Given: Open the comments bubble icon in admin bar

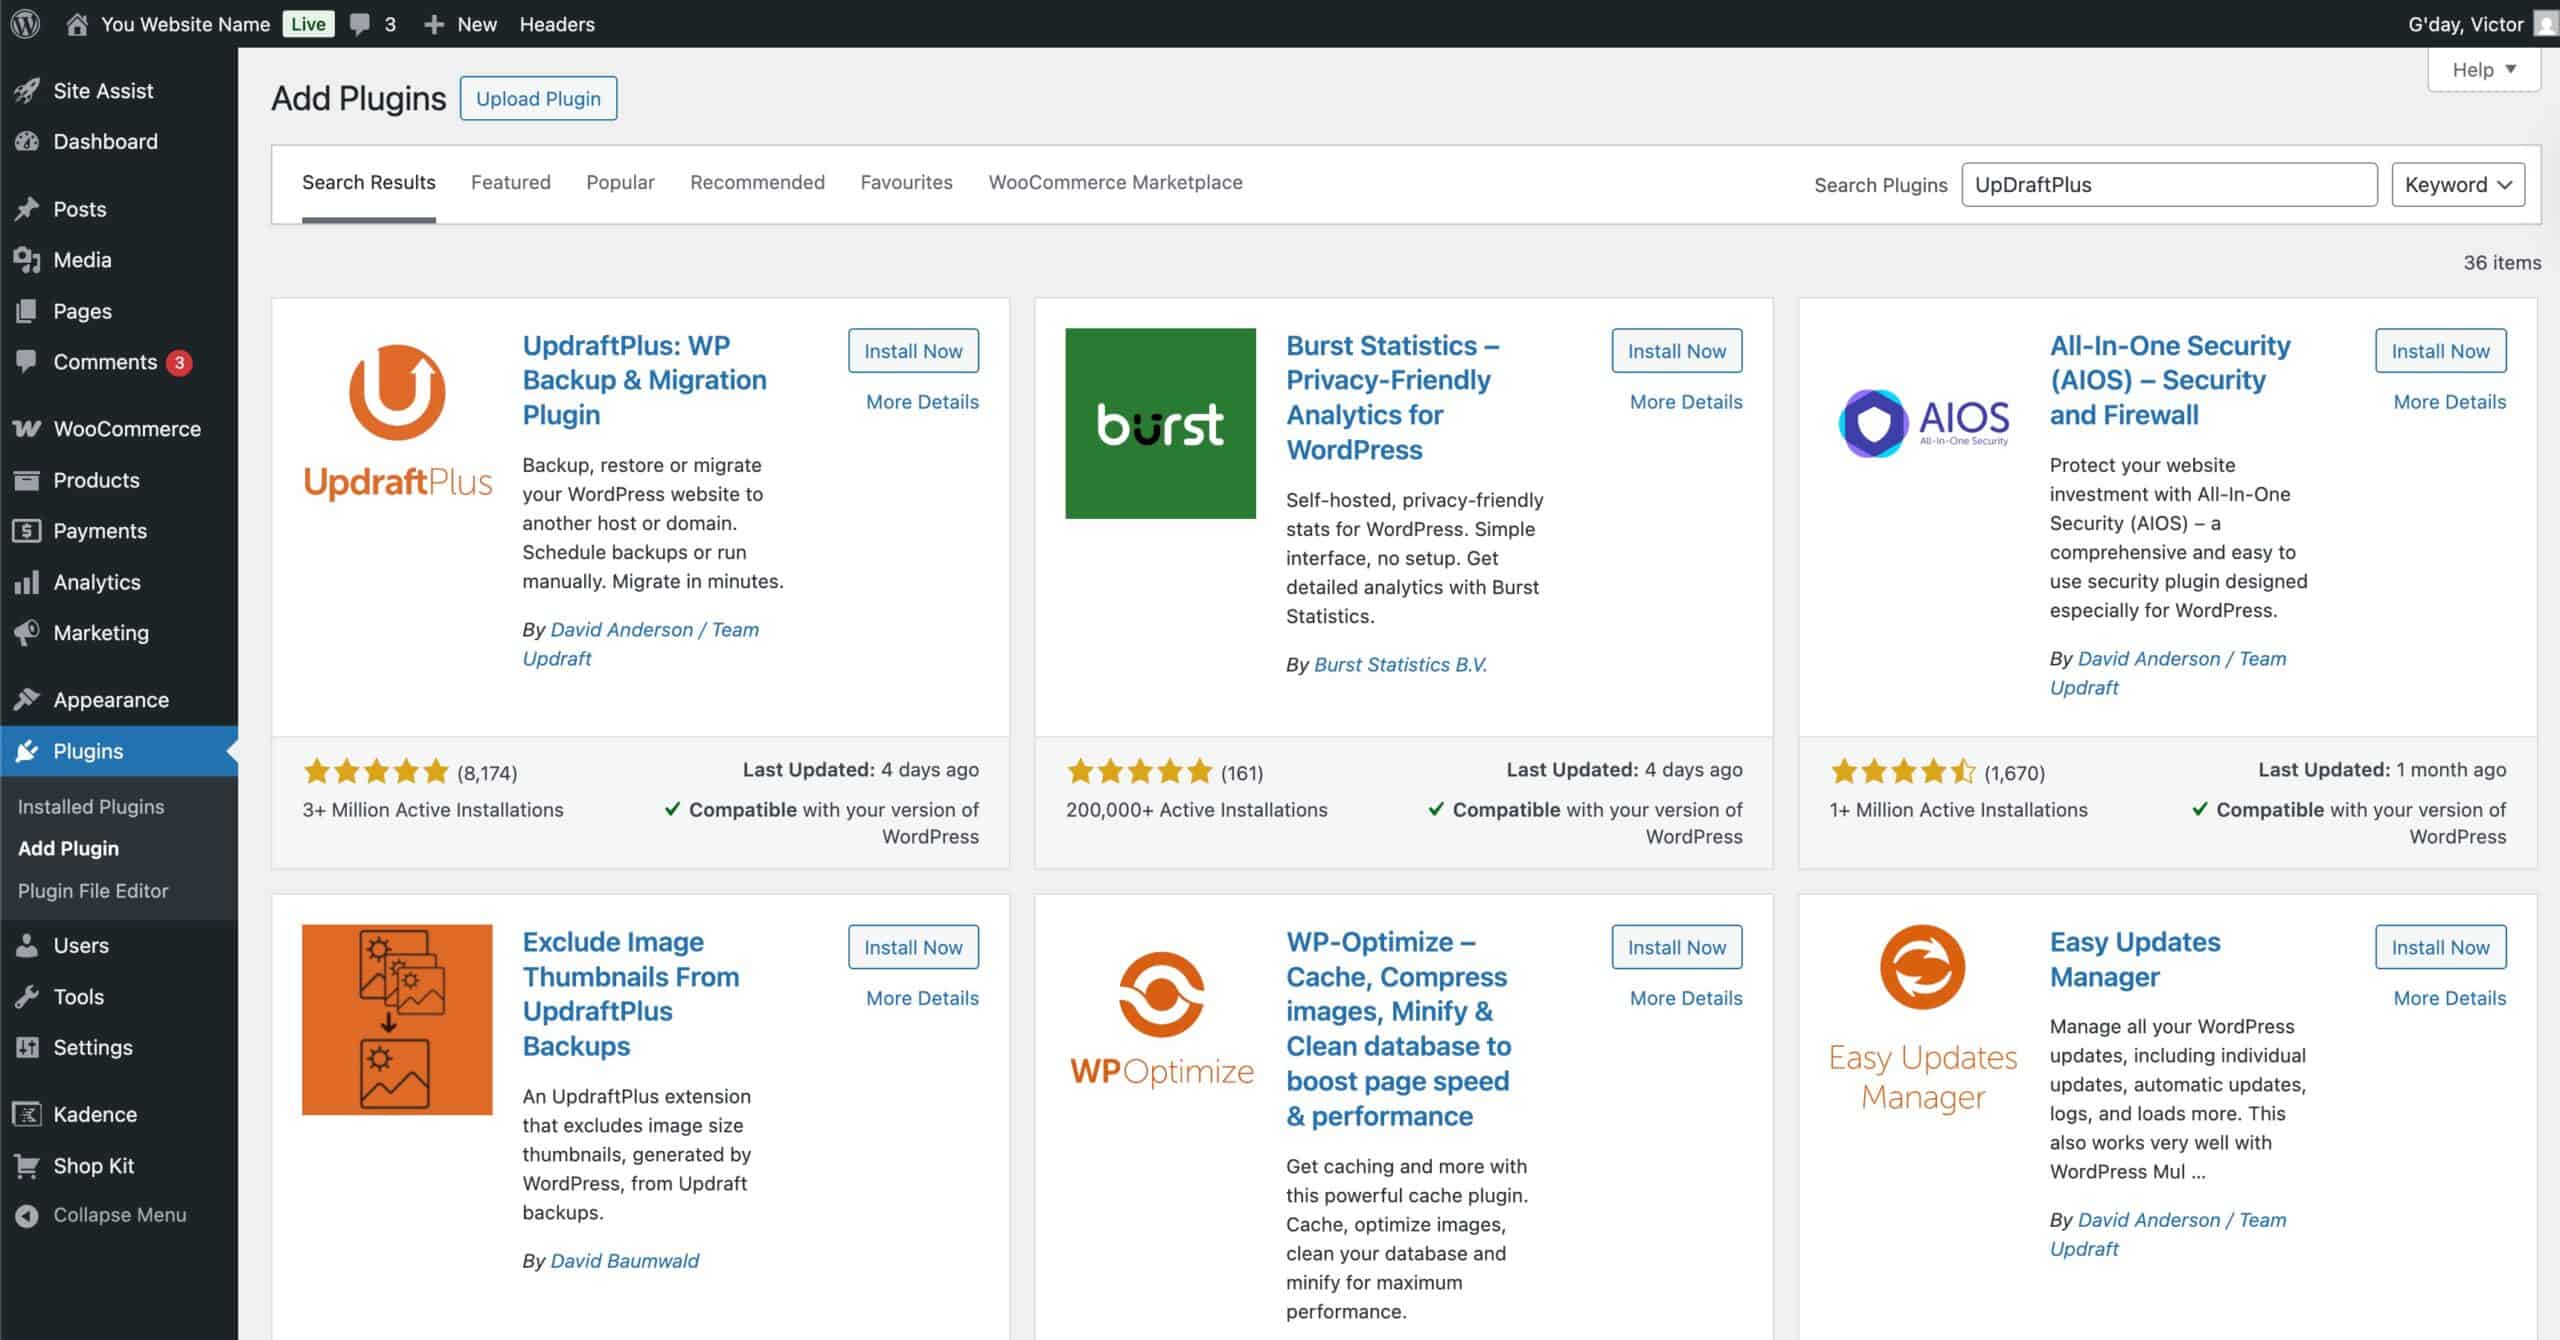Looking at the screenshot, I should 360,24.
